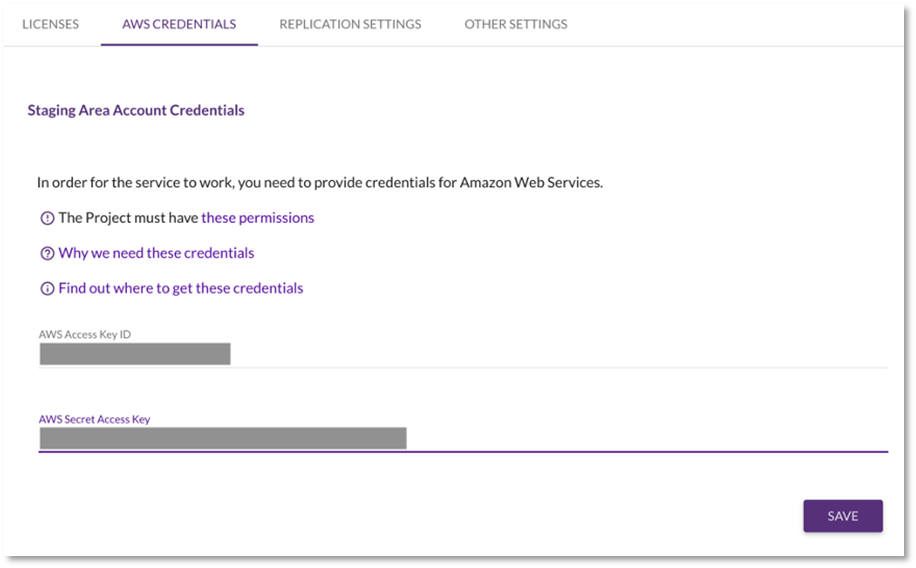
Task: Go to the OTHER SETTINGS tab
Action: tap(516, 24)
